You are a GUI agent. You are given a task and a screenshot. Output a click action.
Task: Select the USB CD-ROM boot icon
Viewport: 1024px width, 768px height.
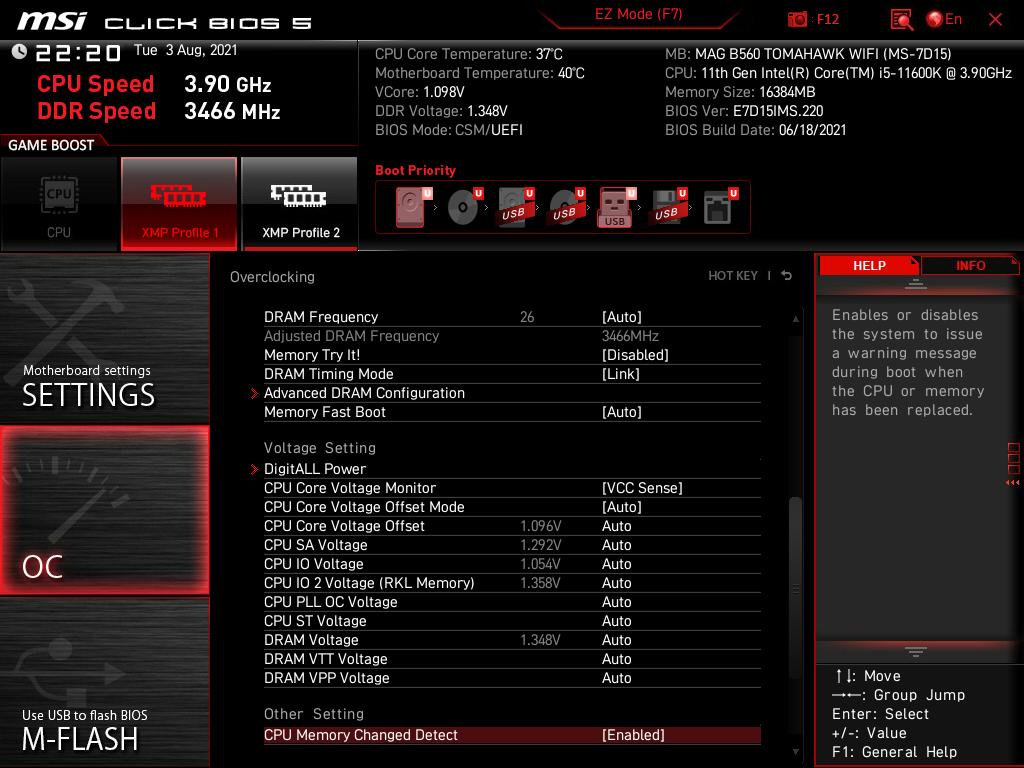pos(567,207)
